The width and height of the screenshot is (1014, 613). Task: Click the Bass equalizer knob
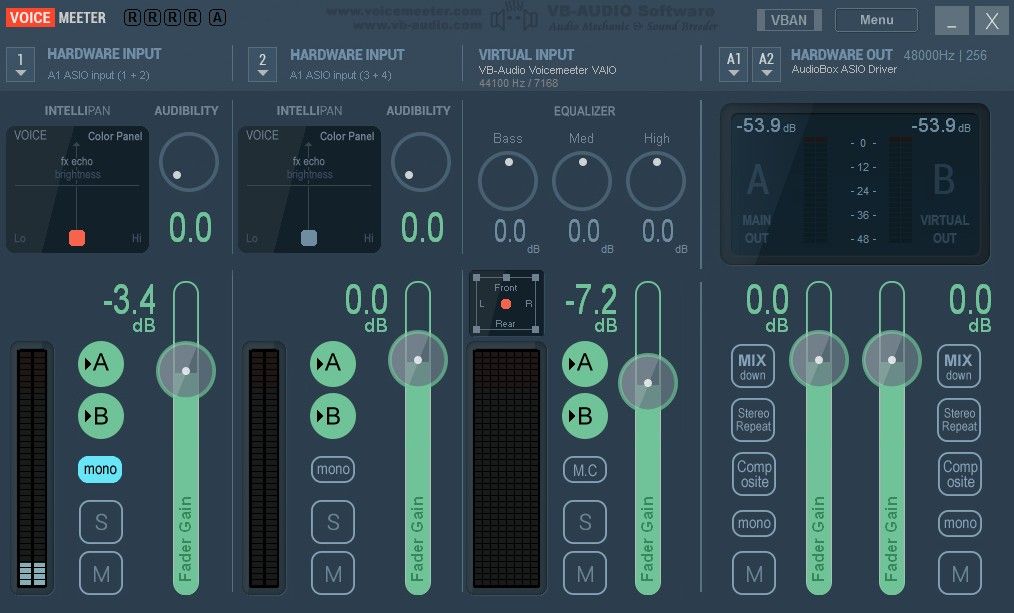click(x=508, y=181)
